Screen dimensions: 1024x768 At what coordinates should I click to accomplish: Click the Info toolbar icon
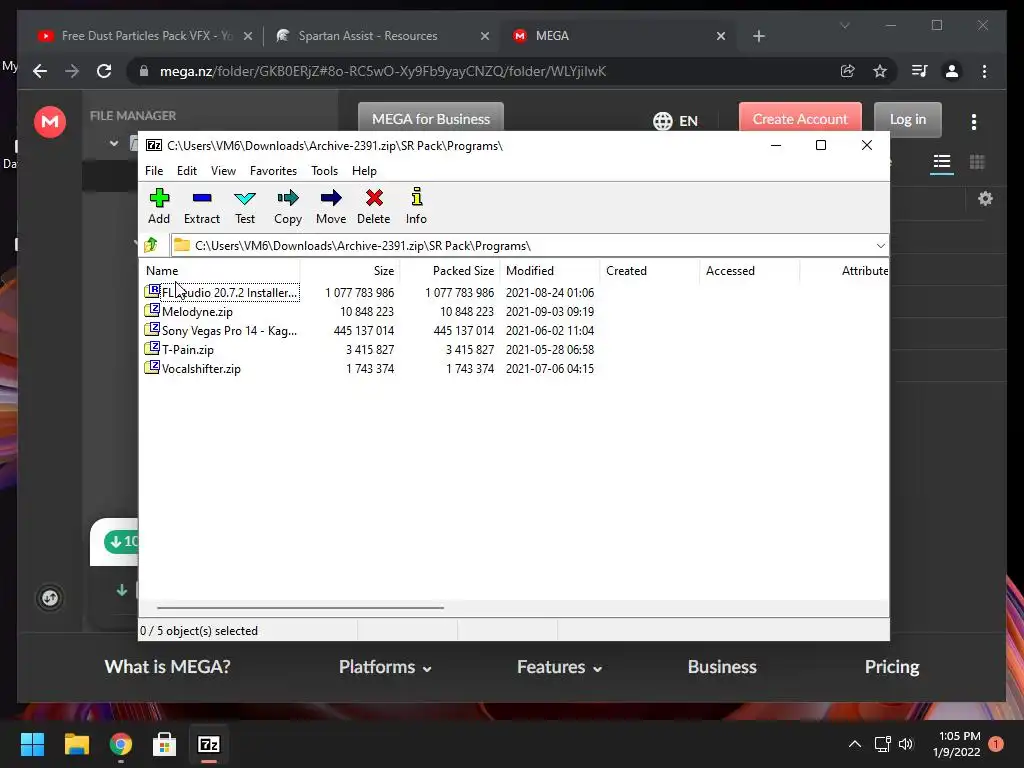(x=417, y=197)
